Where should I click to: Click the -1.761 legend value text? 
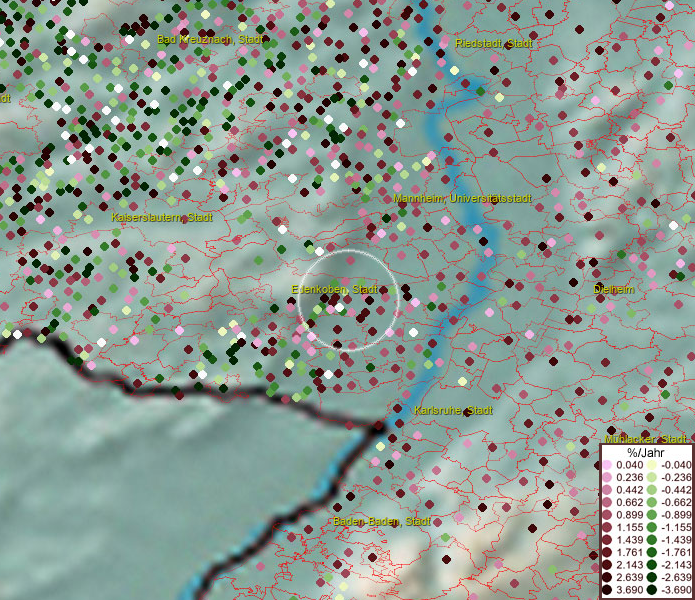tap(676, 553)
